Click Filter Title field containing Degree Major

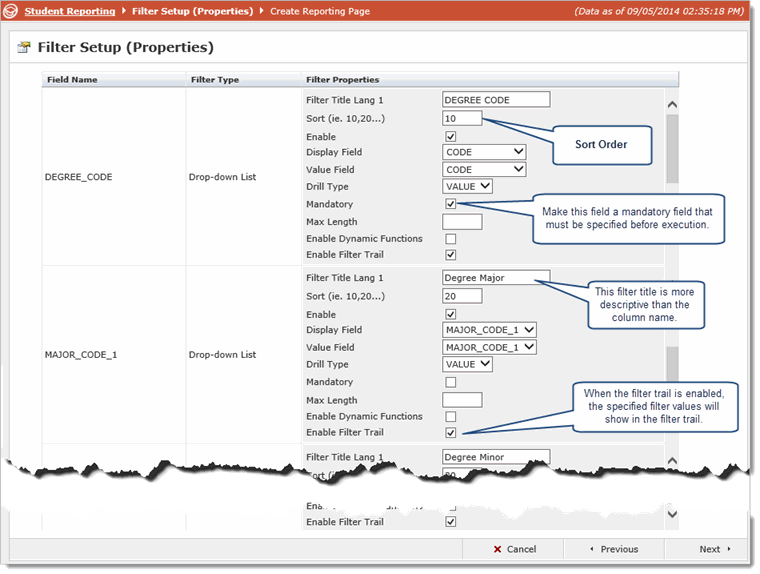click(496, 278)
